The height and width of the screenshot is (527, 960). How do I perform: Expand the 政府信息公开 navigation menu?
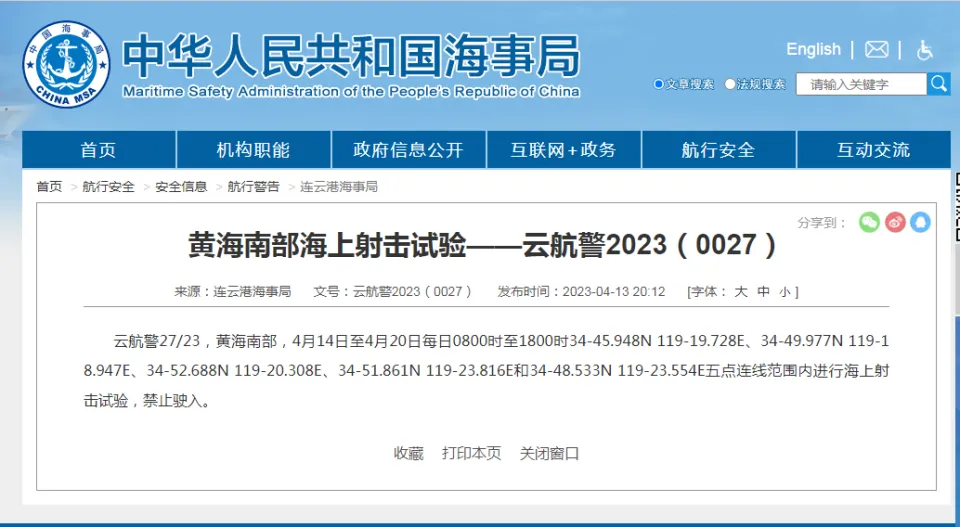click(408, 150)
